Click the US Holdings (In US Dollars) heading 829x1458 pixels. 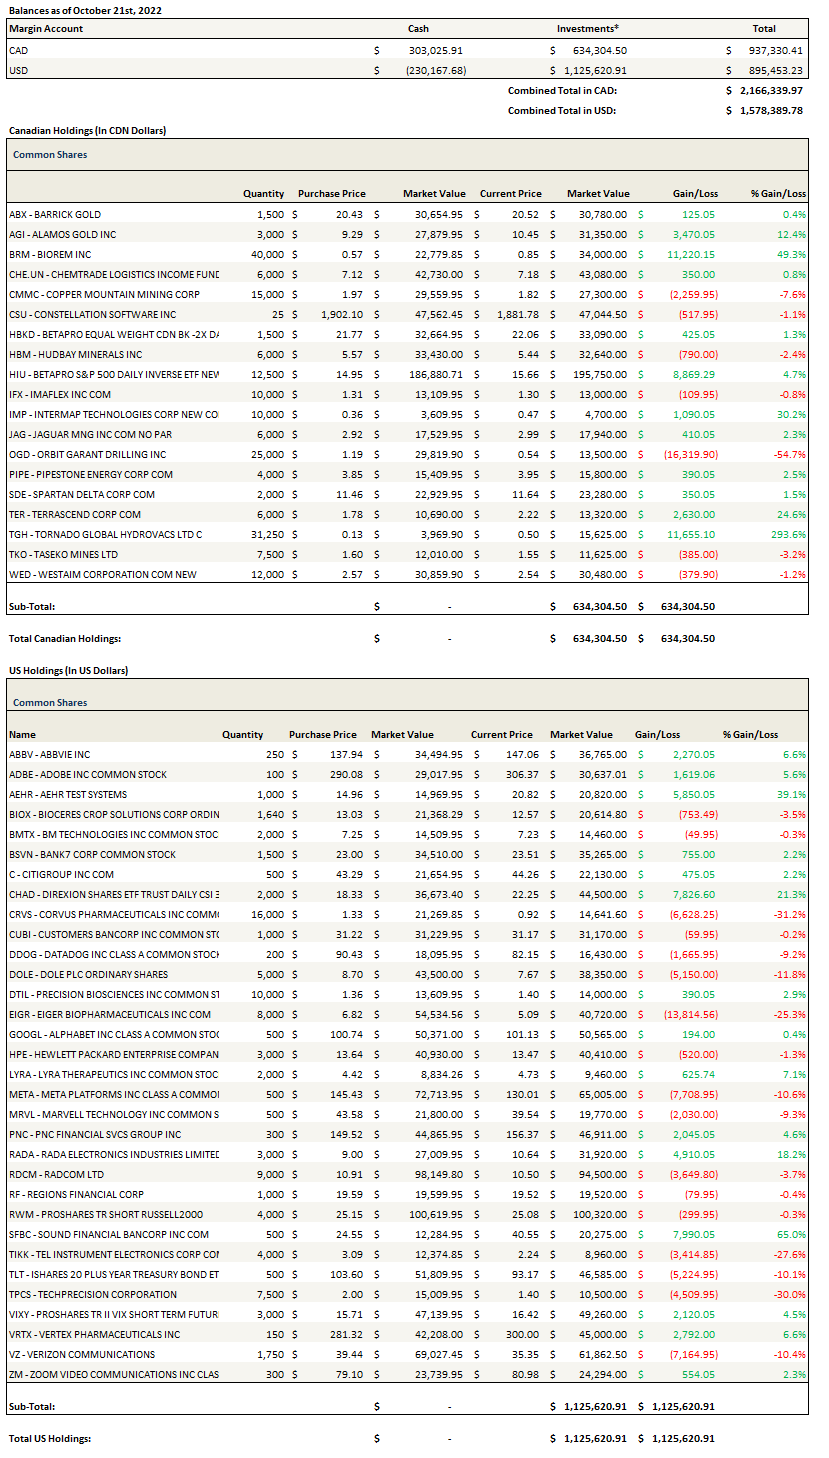click(x=68, y=670)
